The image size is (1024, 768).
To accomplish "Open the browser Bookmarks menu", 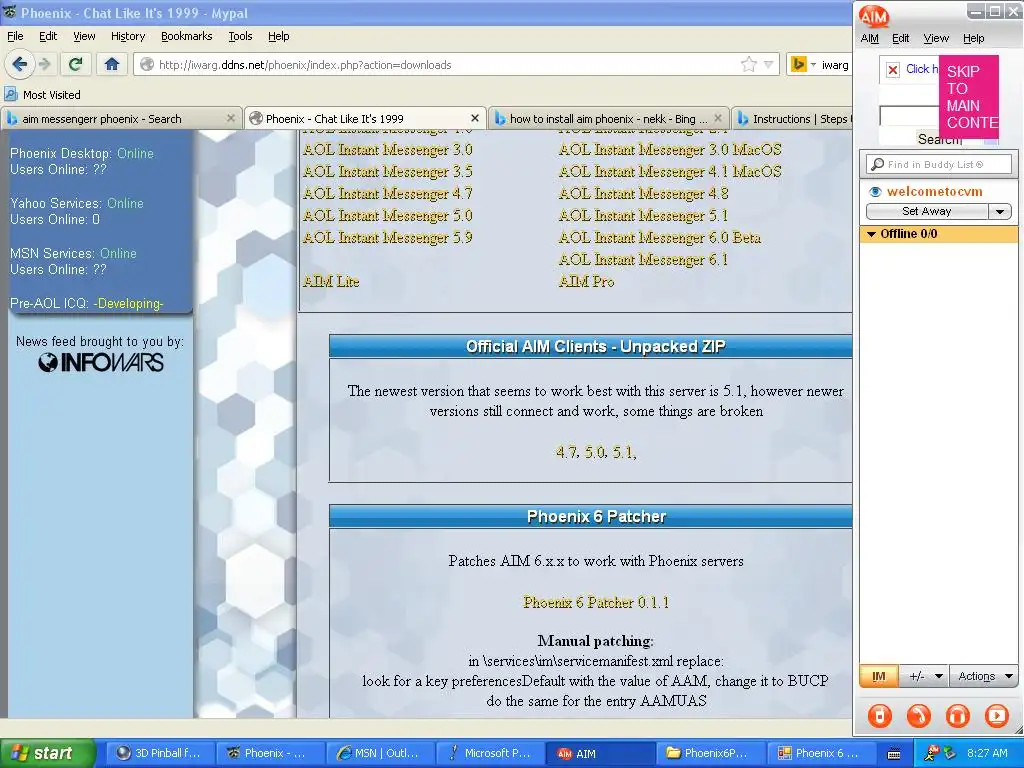I will point(186,37).
